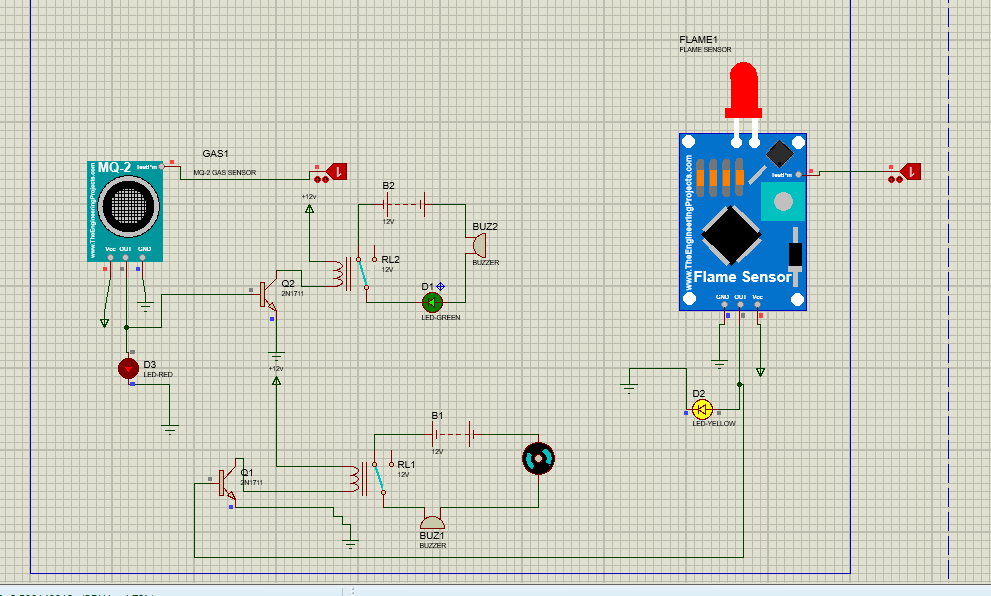
Task: Click the 'FLAME SENSOR' value text
Action: (705, 49)
